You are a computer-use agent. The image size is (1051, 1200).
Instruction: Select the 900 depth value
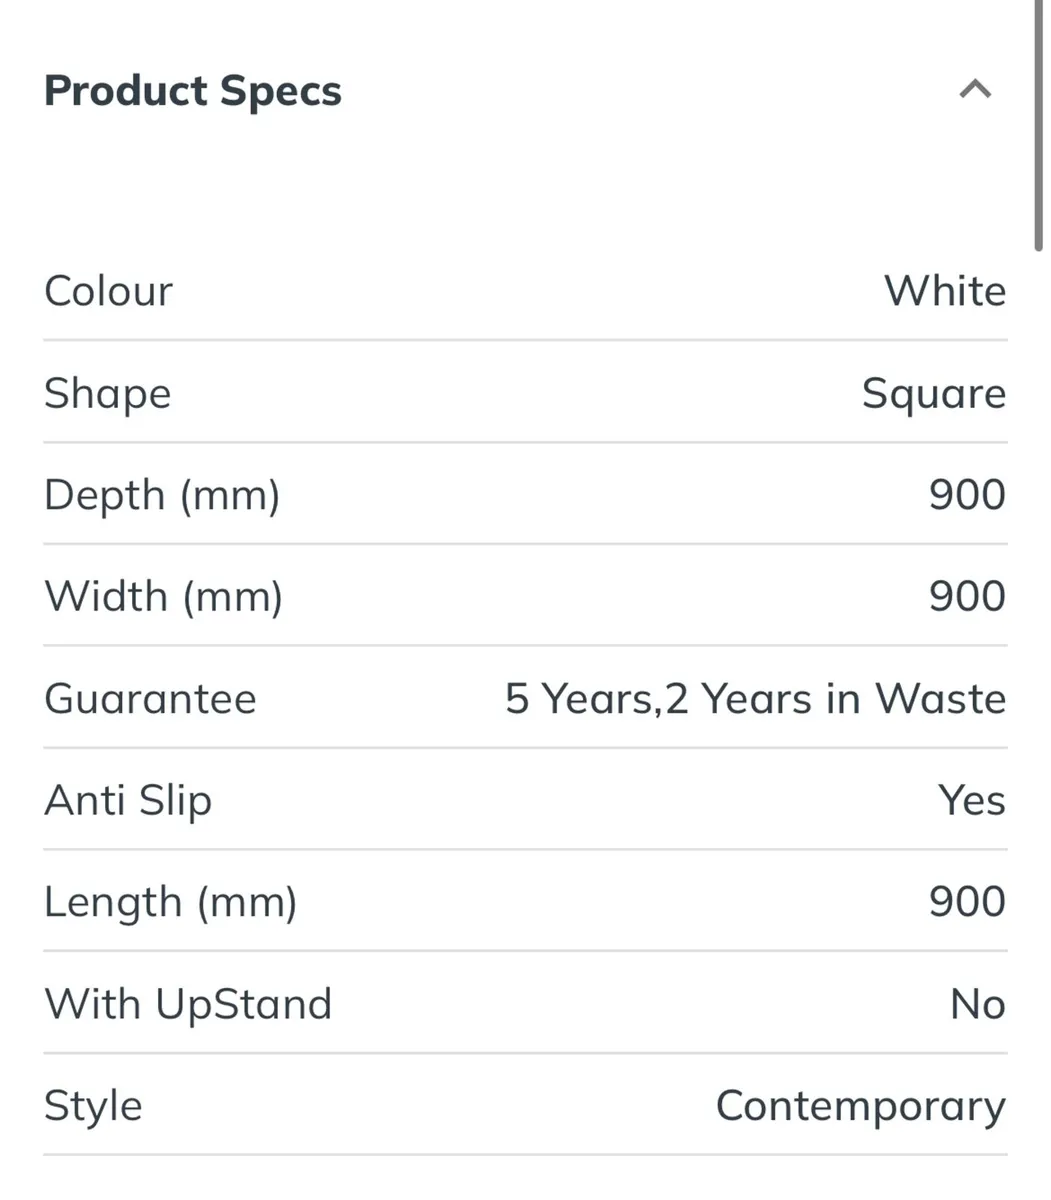[x=967, y=494]
